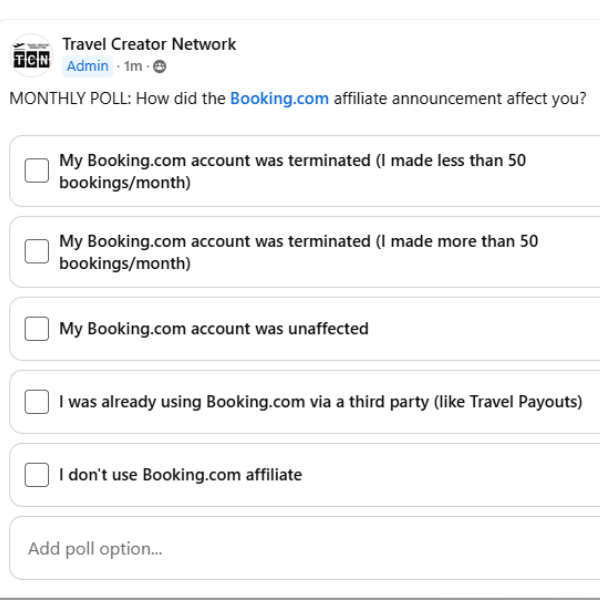Click the globe audience privacy icon
600x600 pixels.
[x=160, y=67]
